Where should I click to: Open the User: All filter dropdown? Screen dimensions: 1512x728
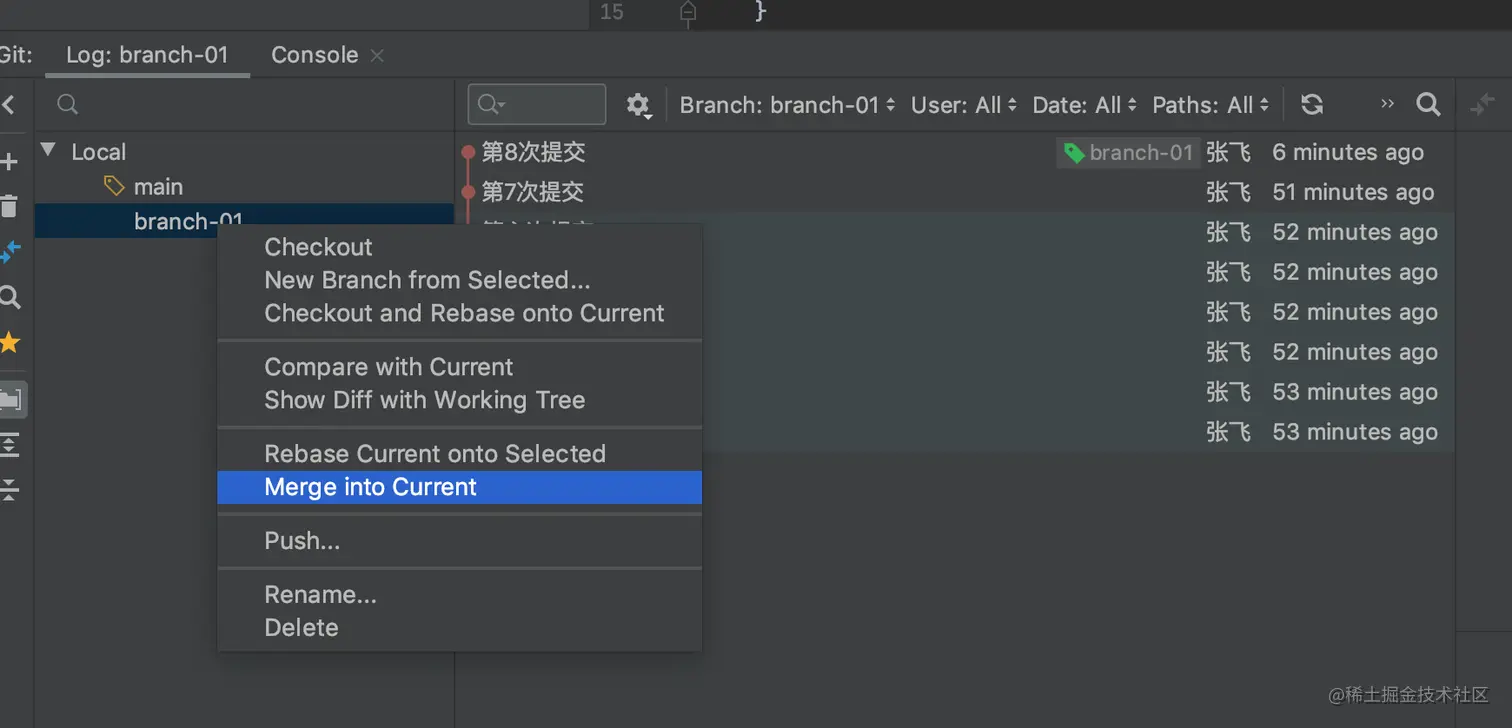click(963, 105)
